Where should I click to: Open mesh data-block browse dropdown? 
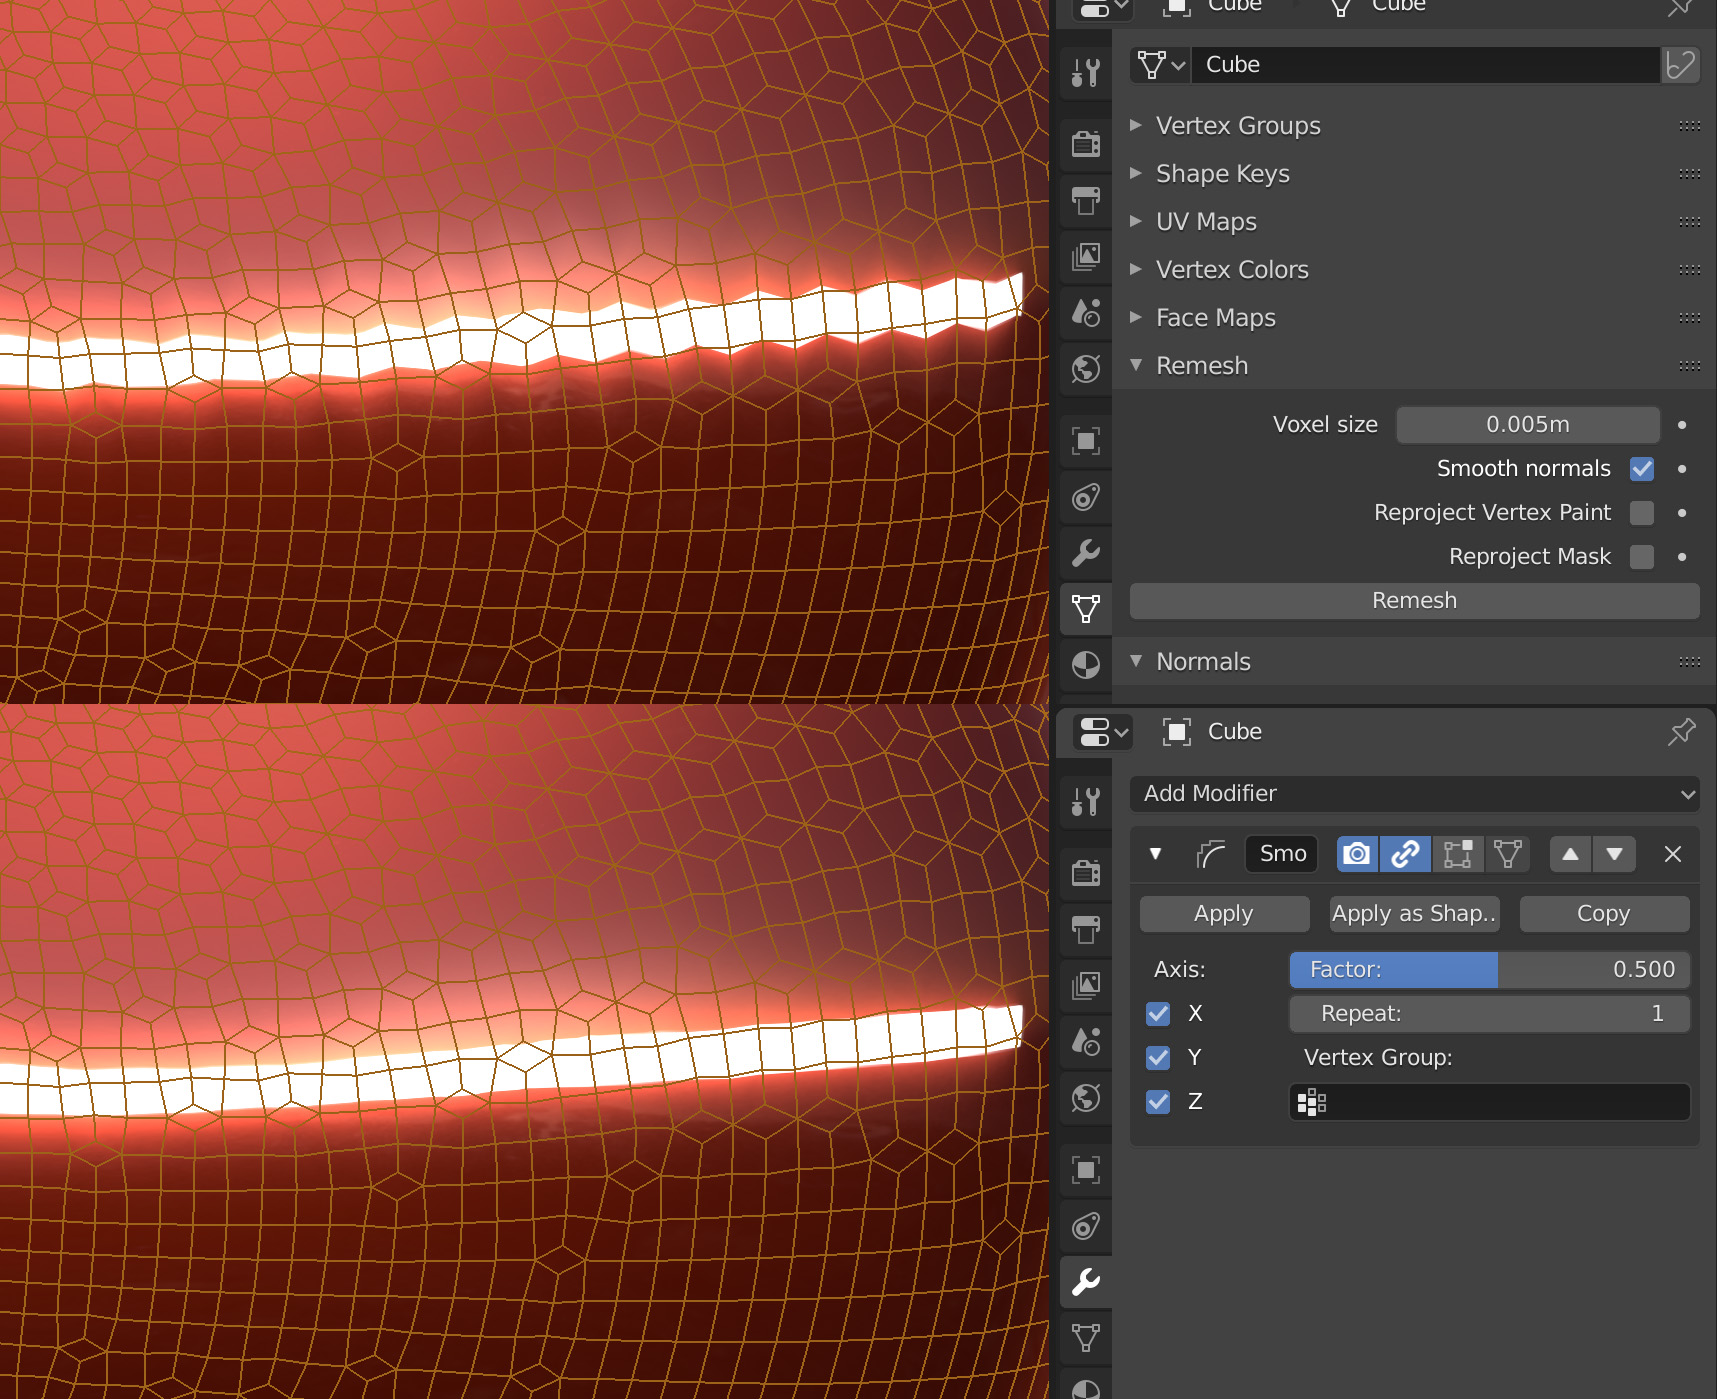click(x=1160, y=65)
